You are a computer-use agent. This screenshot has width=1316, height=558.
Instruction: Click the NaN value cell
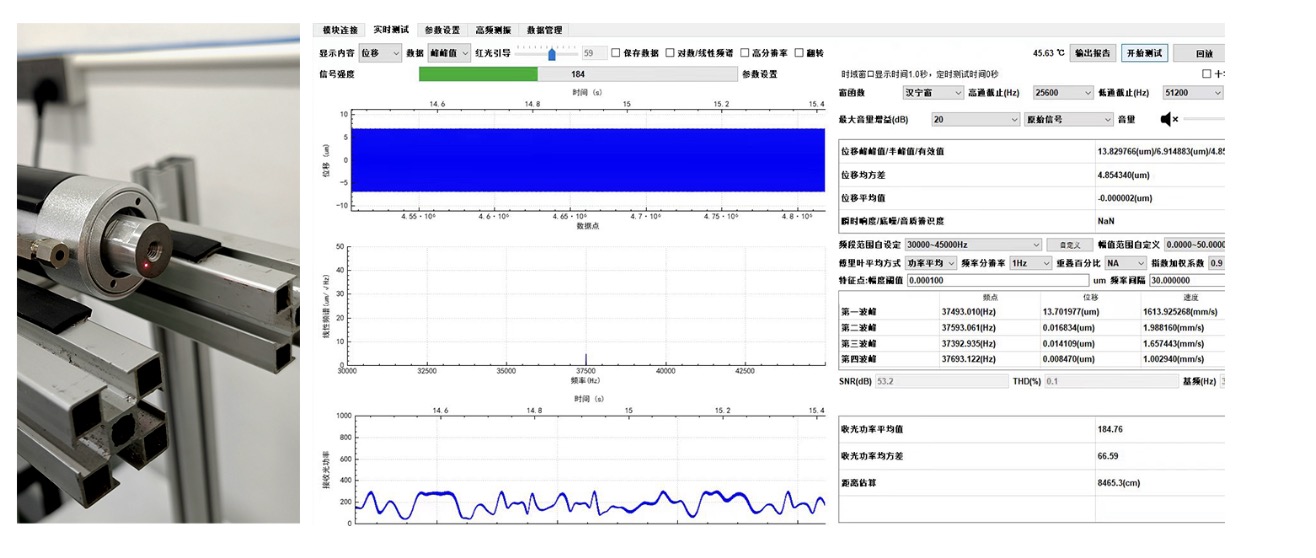1106,220
